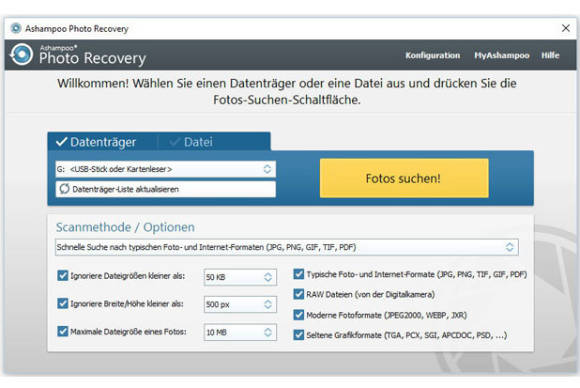Open the 10 MB maximum size dropdown
Image resolution: width=580 pixels, height=388 pixels.
coord(240,332)
